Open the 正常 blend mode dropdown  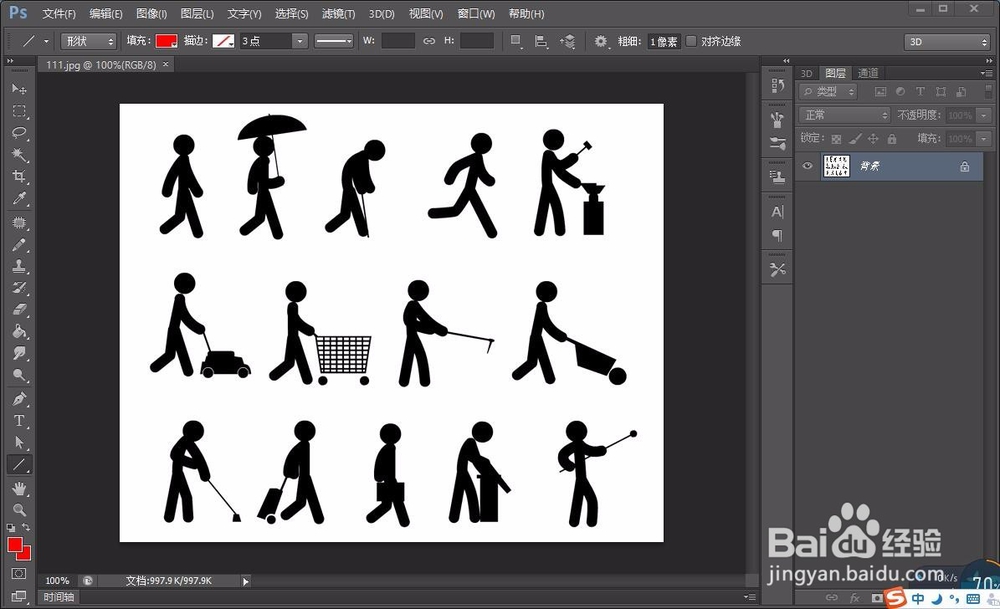click(x=844, y=115)
